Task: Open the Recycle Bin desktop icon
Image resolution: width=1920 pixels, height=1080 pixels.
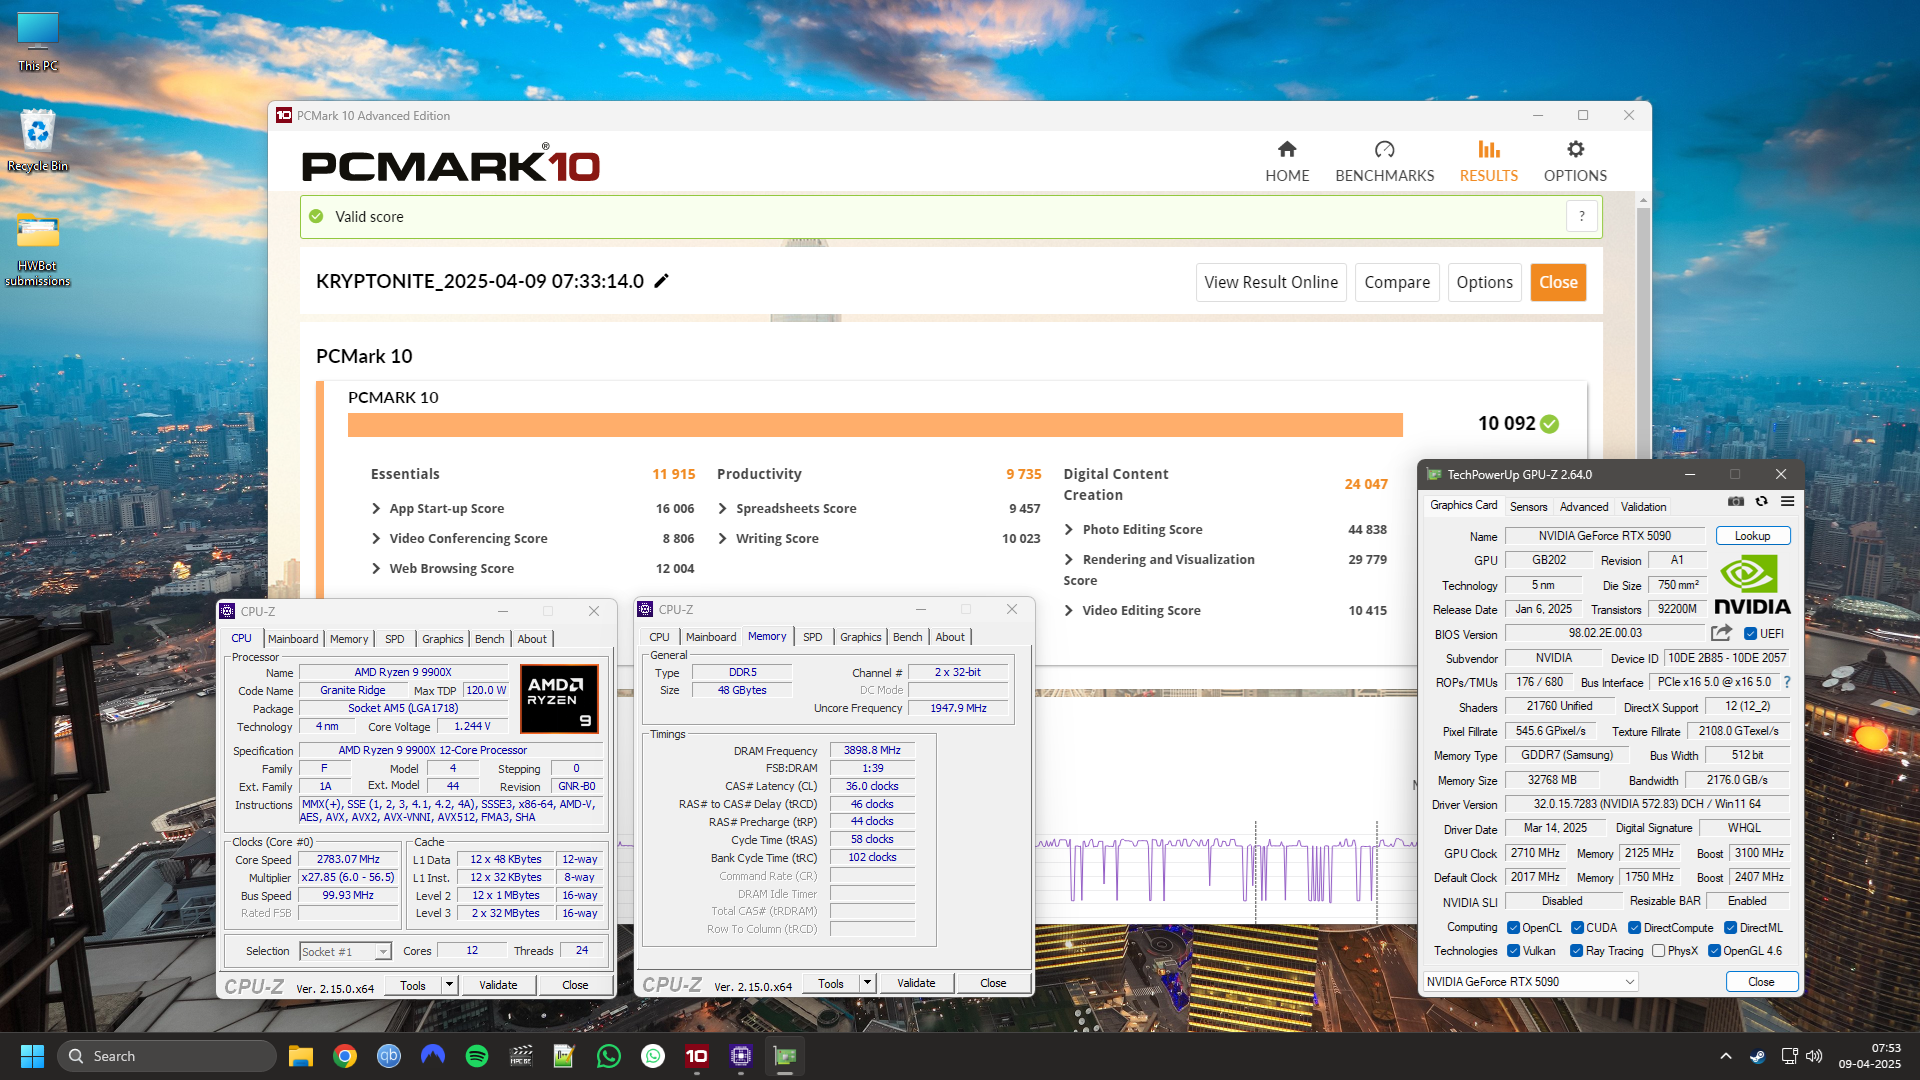Action: tap(38, 141)
